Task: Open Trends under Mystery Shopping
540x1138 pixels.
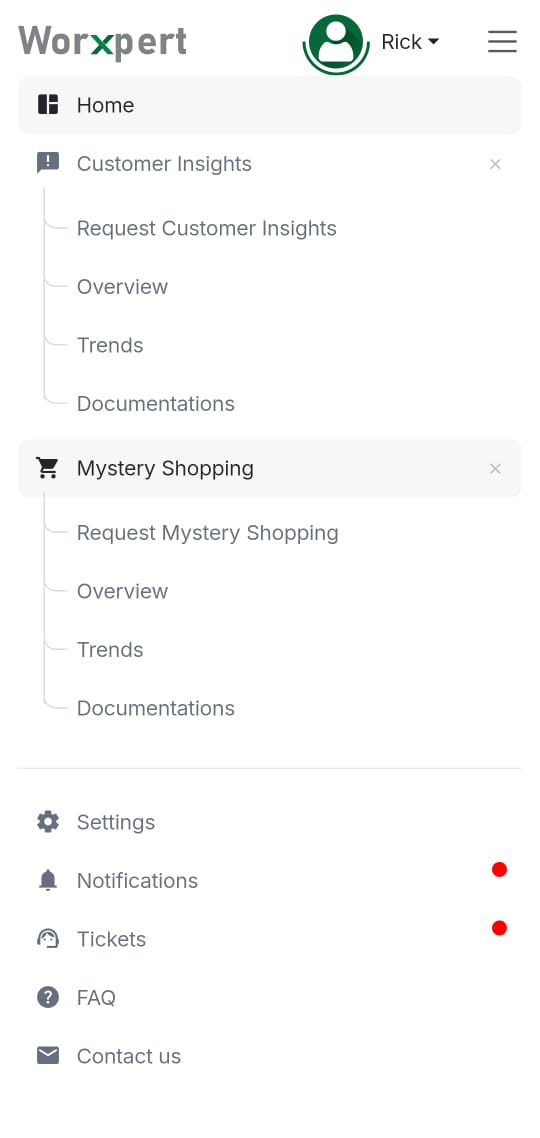Action: pyautogui.click(x=110, y=650)
